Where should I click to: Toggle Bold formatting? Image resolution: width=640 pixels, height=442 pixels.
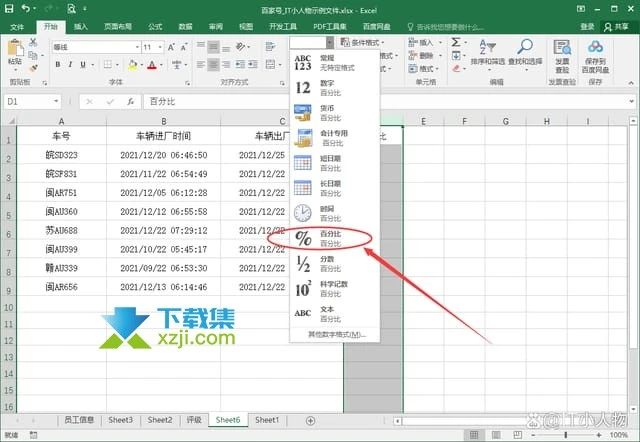pyautogui.click(x=58, y=64)
